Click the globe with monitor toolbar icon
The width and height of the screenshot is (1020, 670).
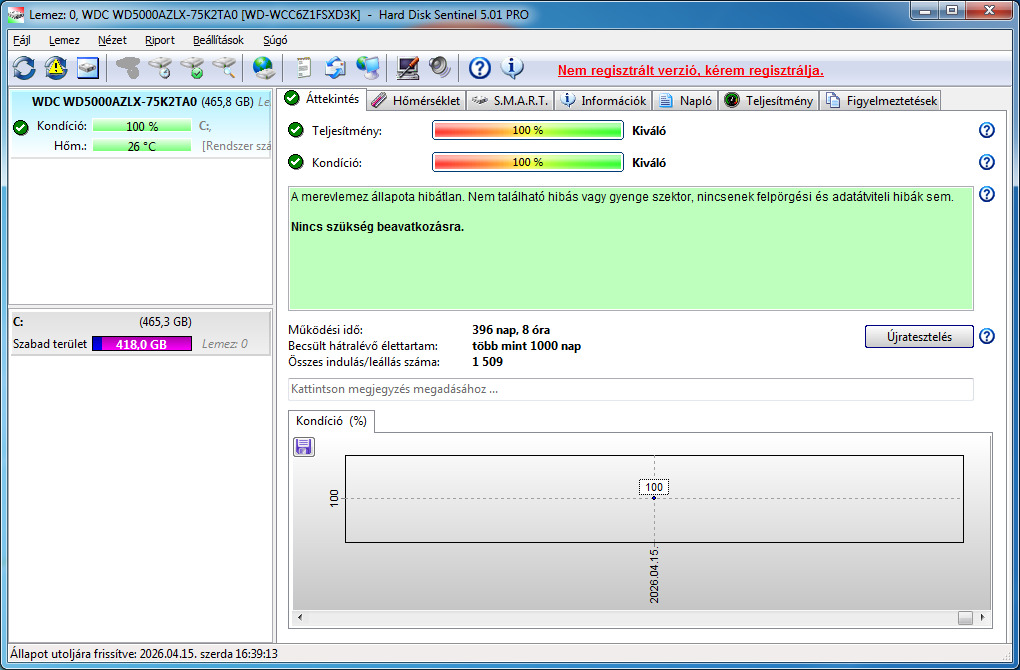click(368, 68)
